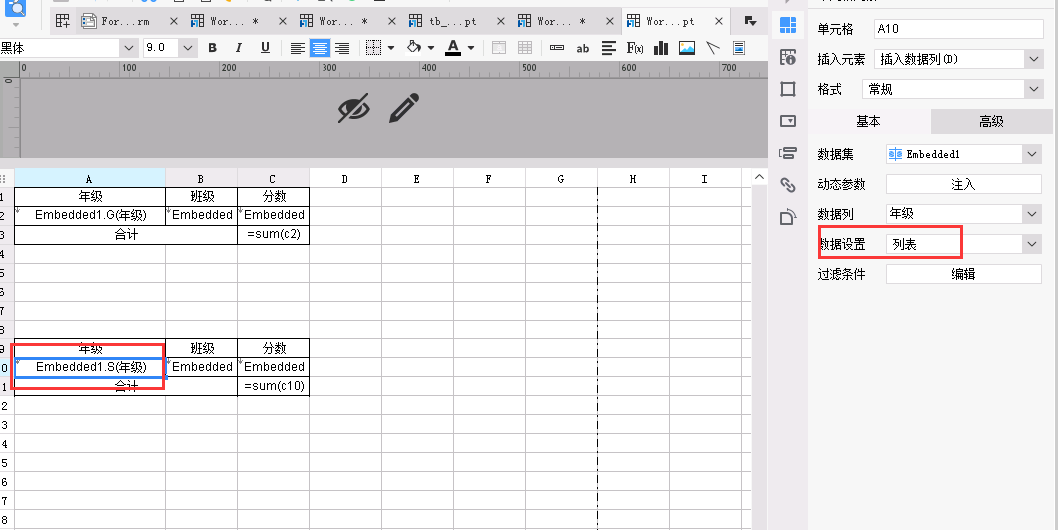Switch to the 高级 tab
Screen dimensions: 1058x530
(x=991, y=122)
